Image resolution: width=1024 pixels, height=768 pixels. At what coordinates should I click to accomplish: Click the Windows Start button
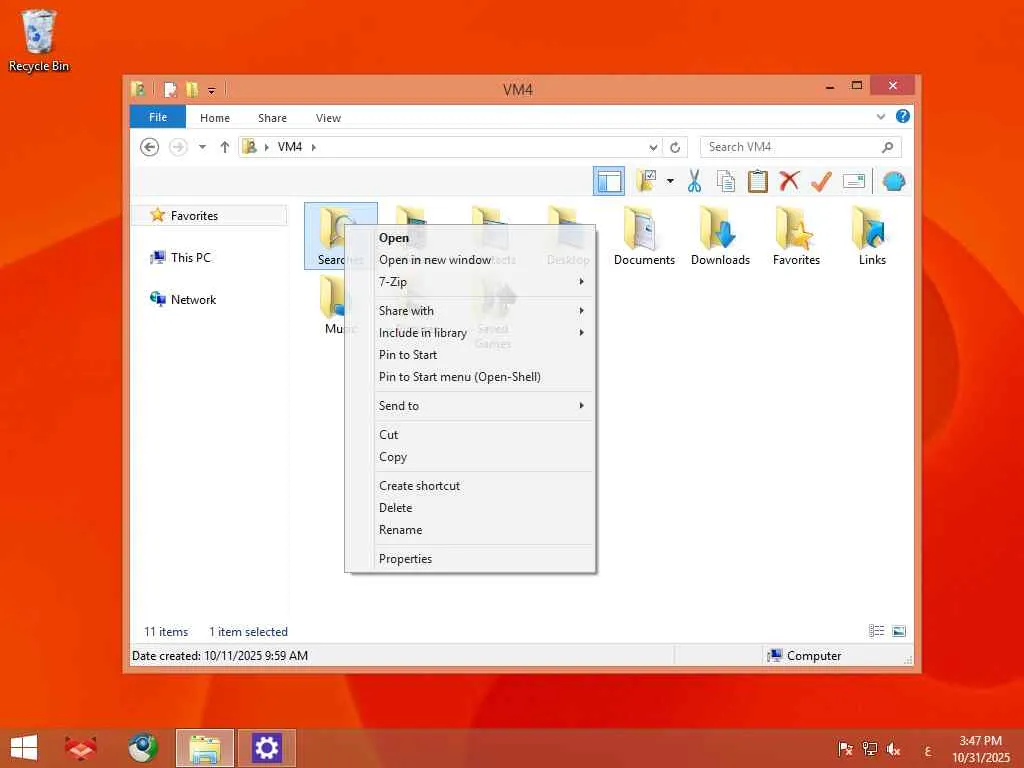point(24,748)
